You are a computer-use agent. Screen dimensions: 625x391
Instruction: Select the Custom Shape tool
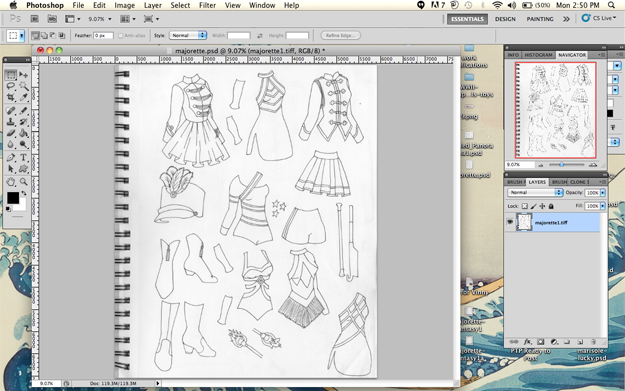point(24,169)
